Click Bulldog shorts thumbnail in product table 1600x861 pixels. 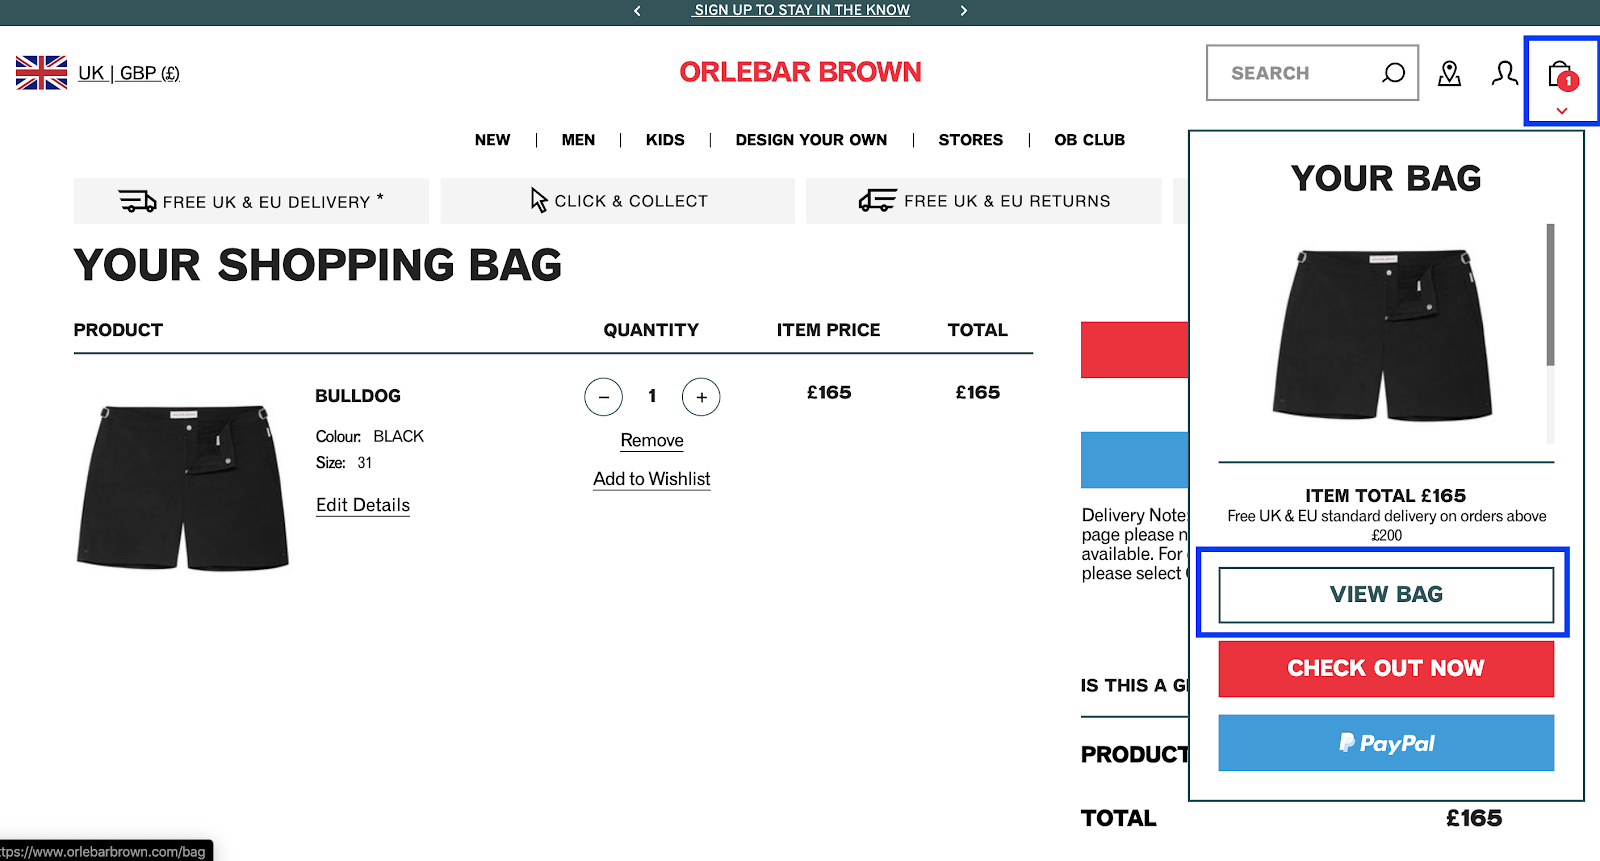click(x=182, y=487)
